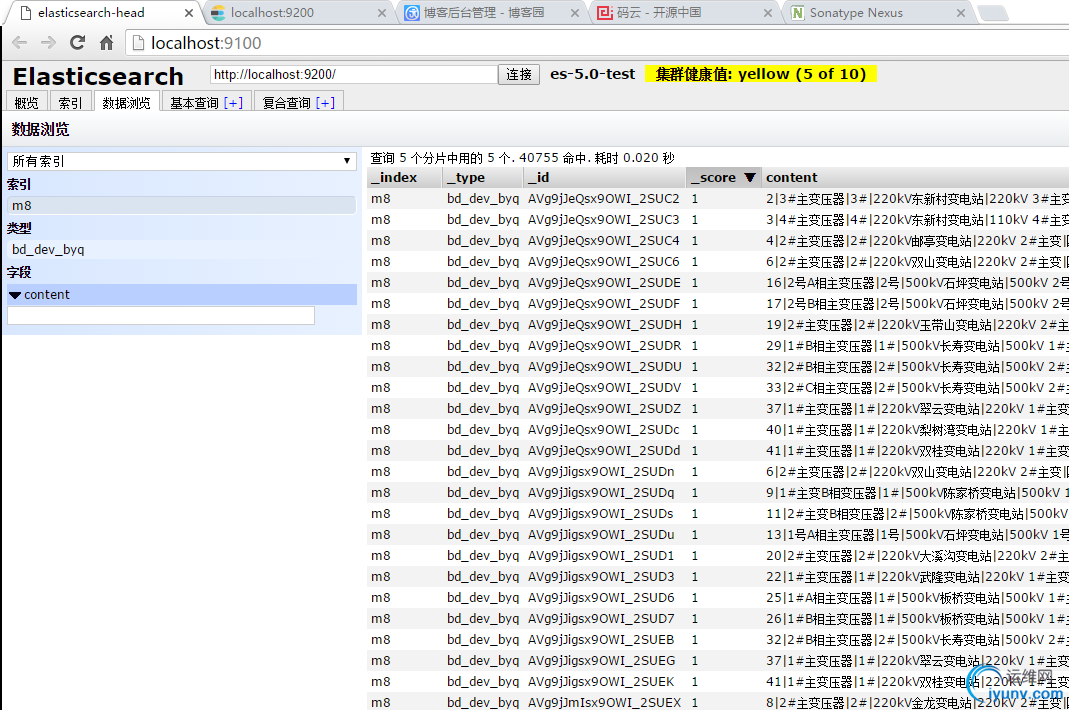Click id cell AVg9jJeQsx9OWI_2SUDd
Viewport: 1069px width, 710px height.
coord(604,451)
